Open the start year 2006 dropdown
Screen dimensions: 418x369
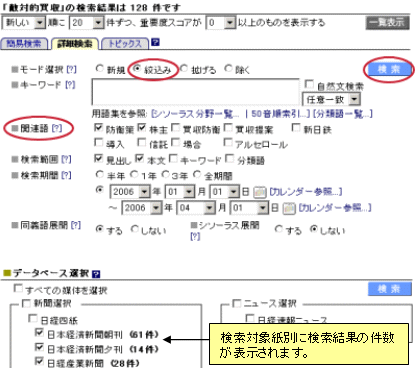(130, 192)
